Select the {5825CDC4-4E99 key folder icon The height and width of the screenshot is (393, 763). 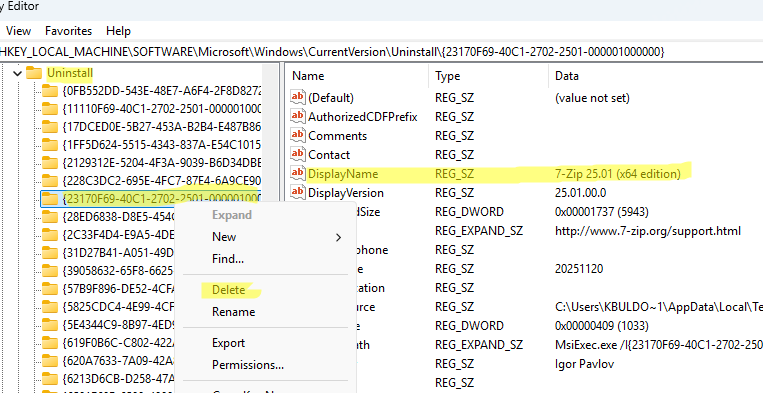[50, 306]
